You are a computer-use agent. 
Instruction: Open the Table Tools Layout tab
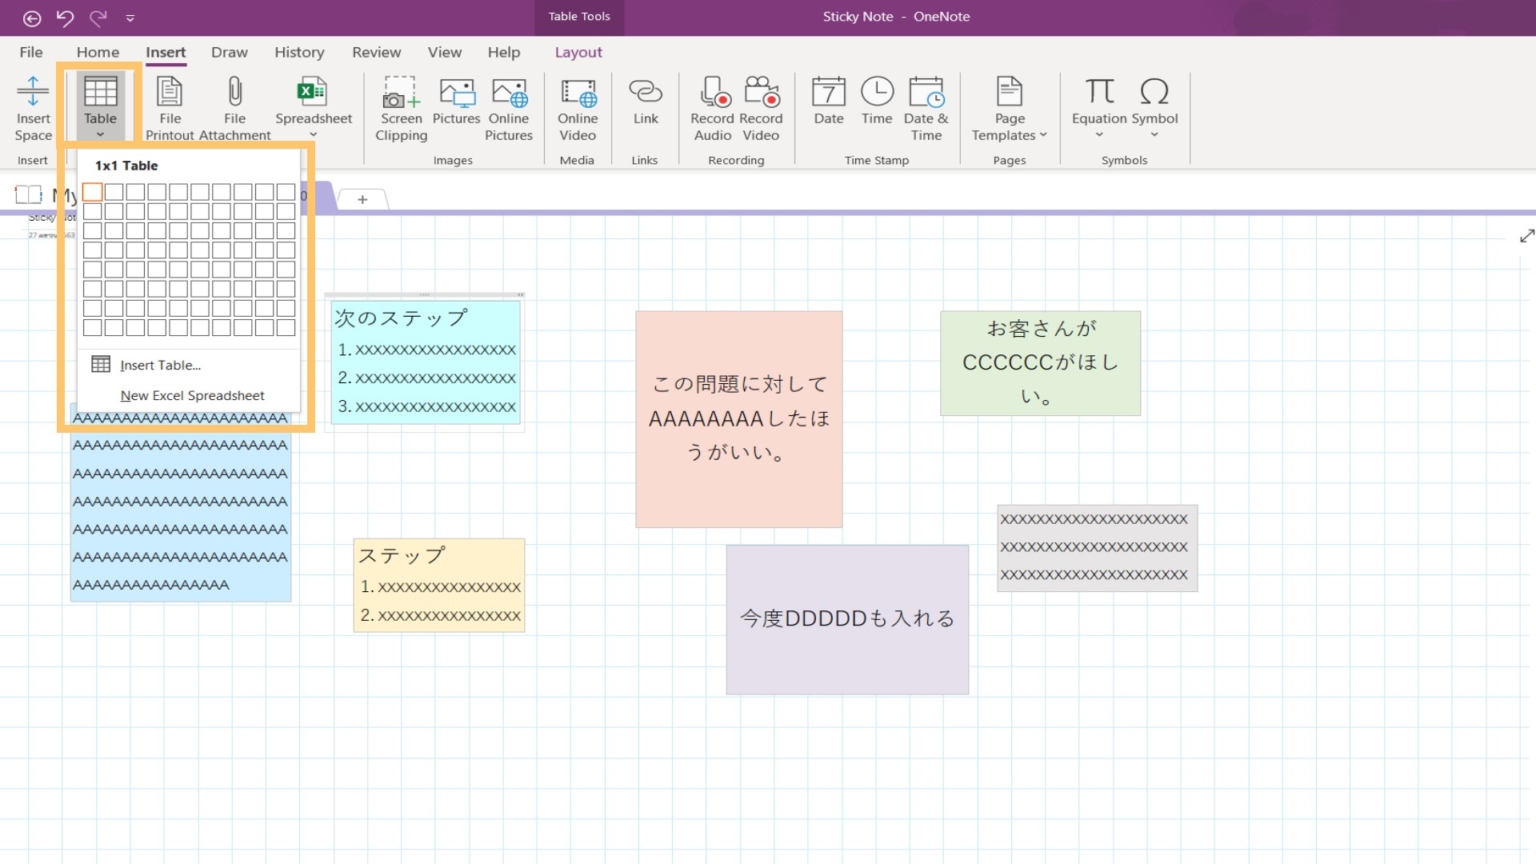pos(578,52)
